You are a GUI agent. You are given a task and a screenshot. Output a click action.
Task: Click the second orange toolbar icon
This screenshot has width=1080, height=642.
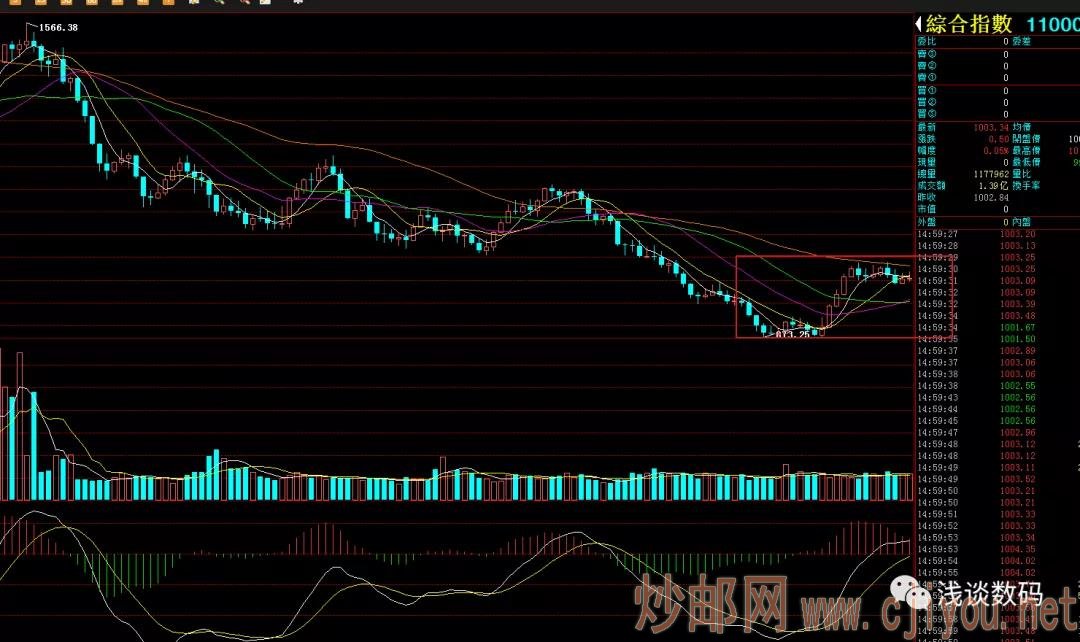pyautogui.click(x=42, y=4)
